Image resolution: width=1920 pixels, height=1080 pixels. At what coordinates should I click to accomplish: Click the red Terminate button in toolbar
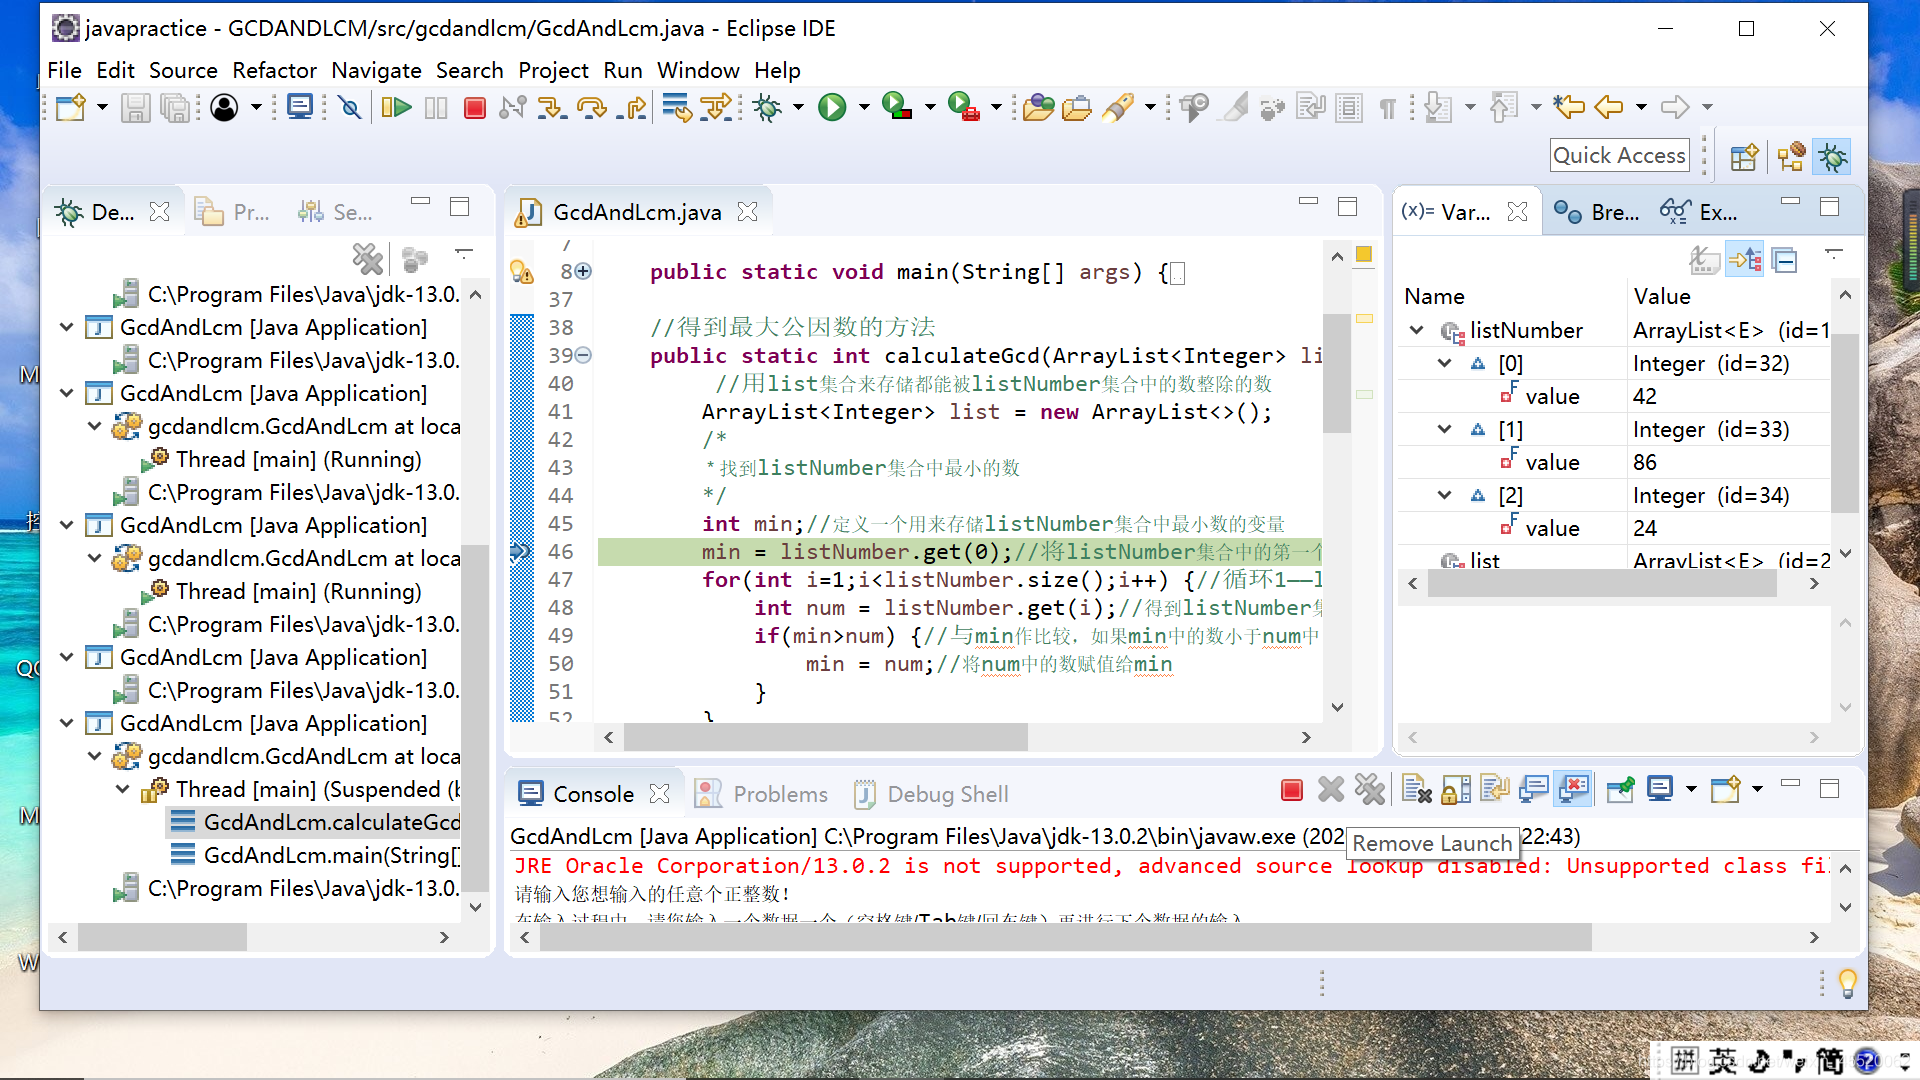[475, 107]
